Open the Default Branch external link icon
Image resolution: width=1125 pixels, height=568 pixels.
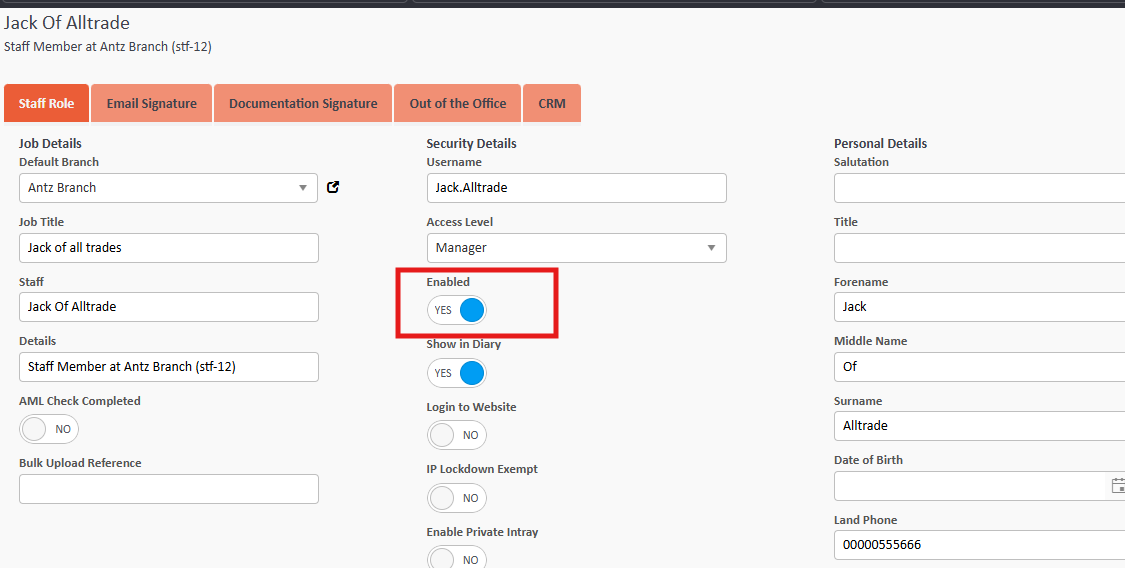(x=333, y=187)
